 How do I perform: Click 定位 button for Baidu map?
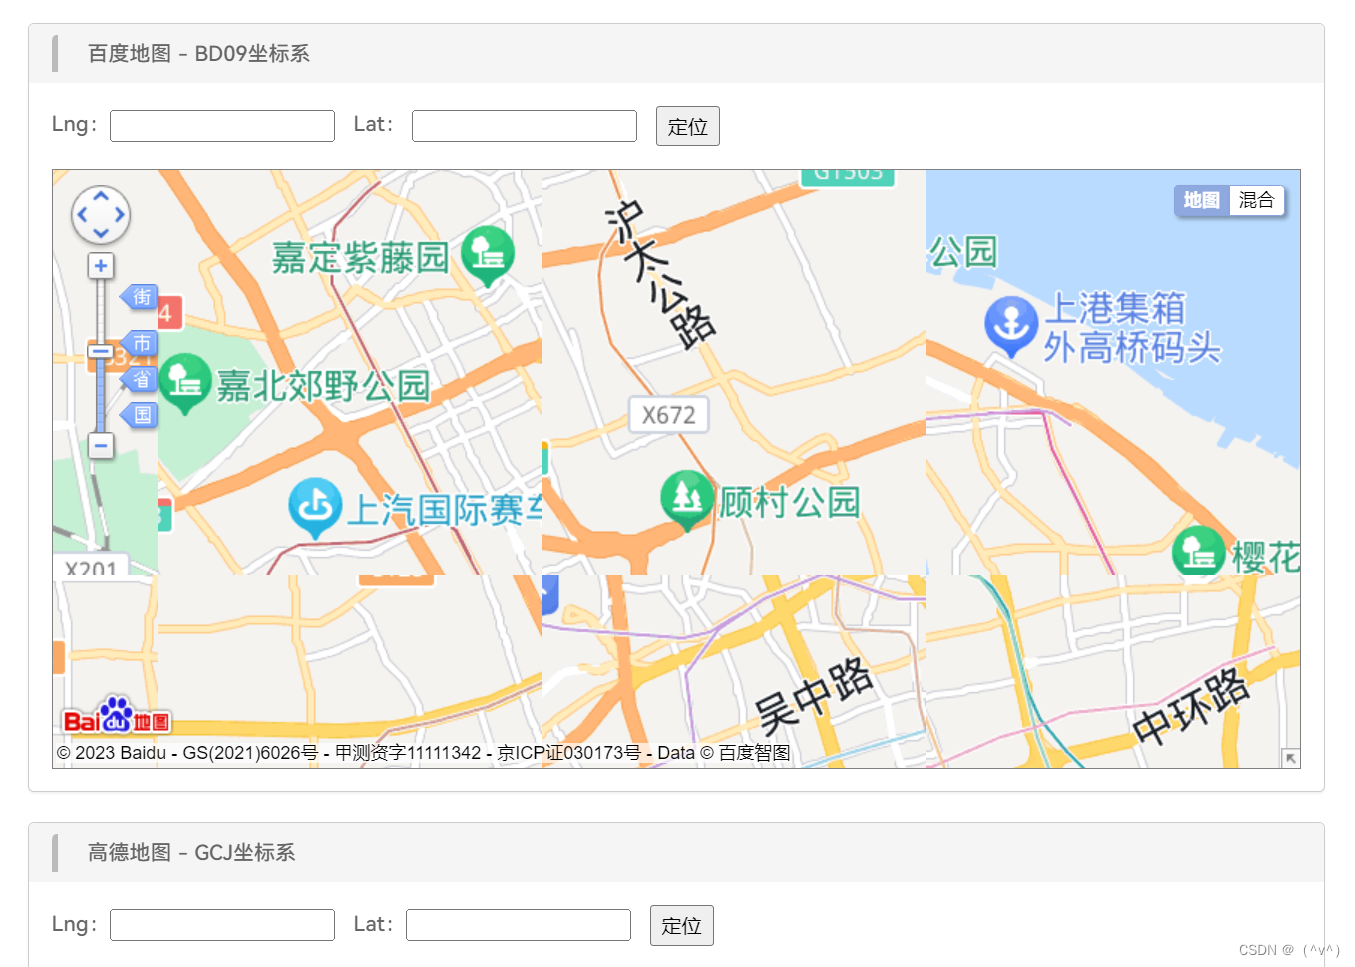point(688,126)
